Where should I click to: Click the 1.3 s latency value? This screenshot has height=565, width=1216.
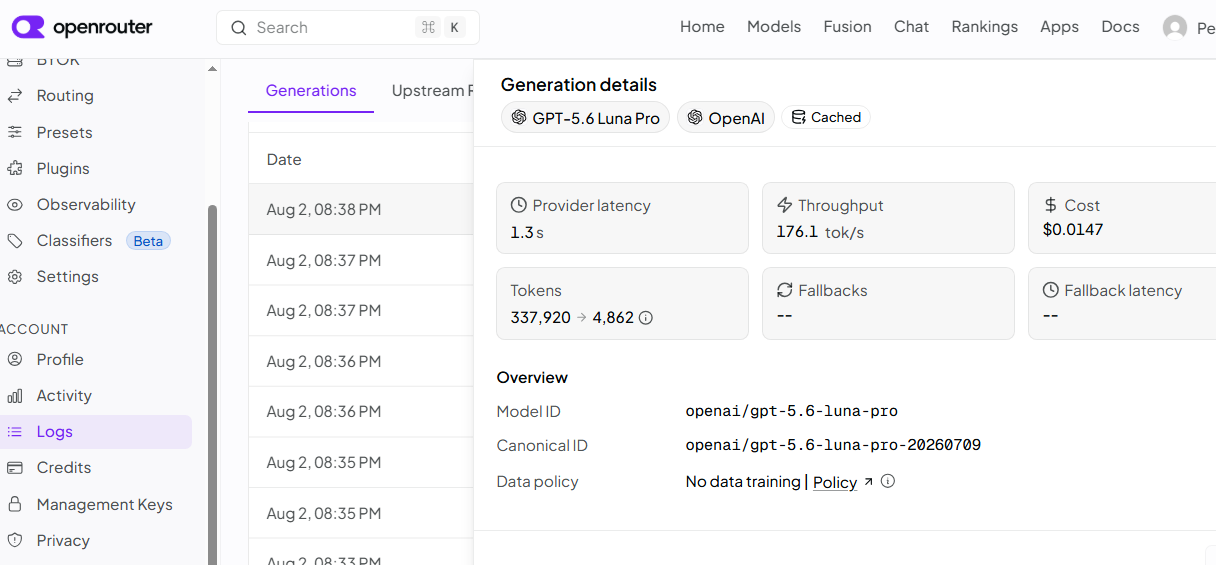(527, 232)
